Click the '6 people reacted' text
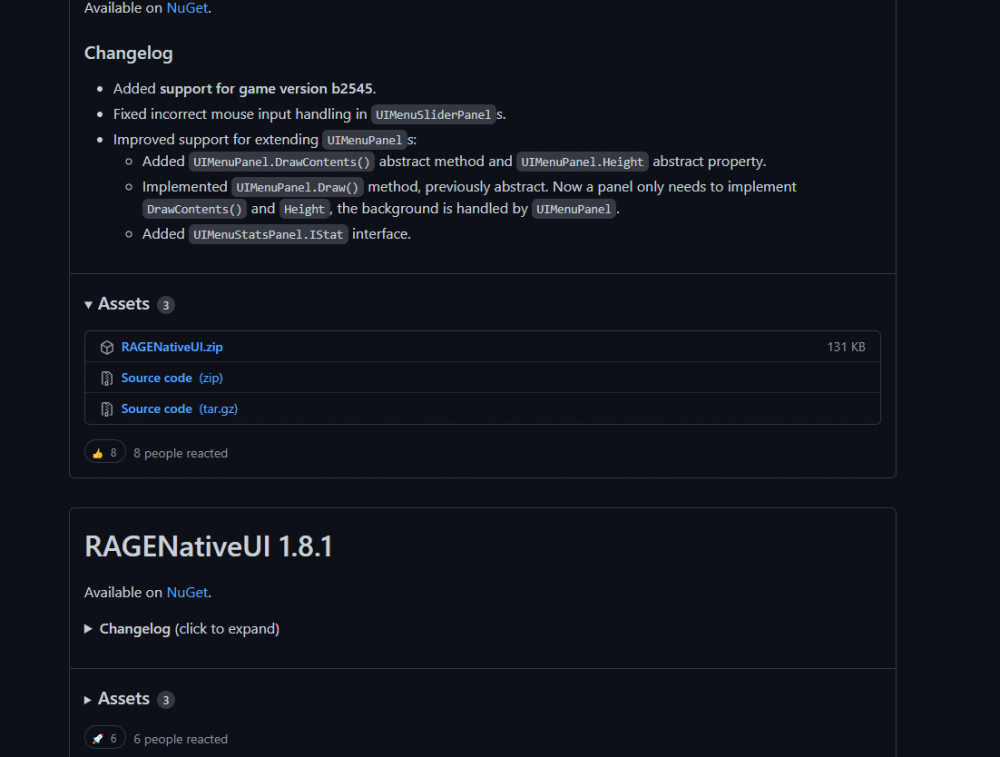This screenshot has width=1000, height=757. coord(180,739)
